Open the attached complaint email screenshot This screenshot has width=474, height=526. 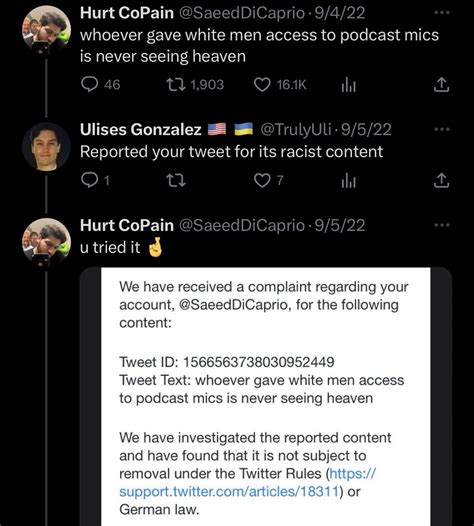(x=266, y=397)
